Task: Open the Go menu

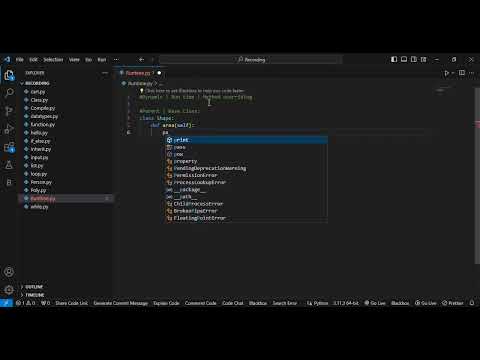Action: [x=88, y=60]
